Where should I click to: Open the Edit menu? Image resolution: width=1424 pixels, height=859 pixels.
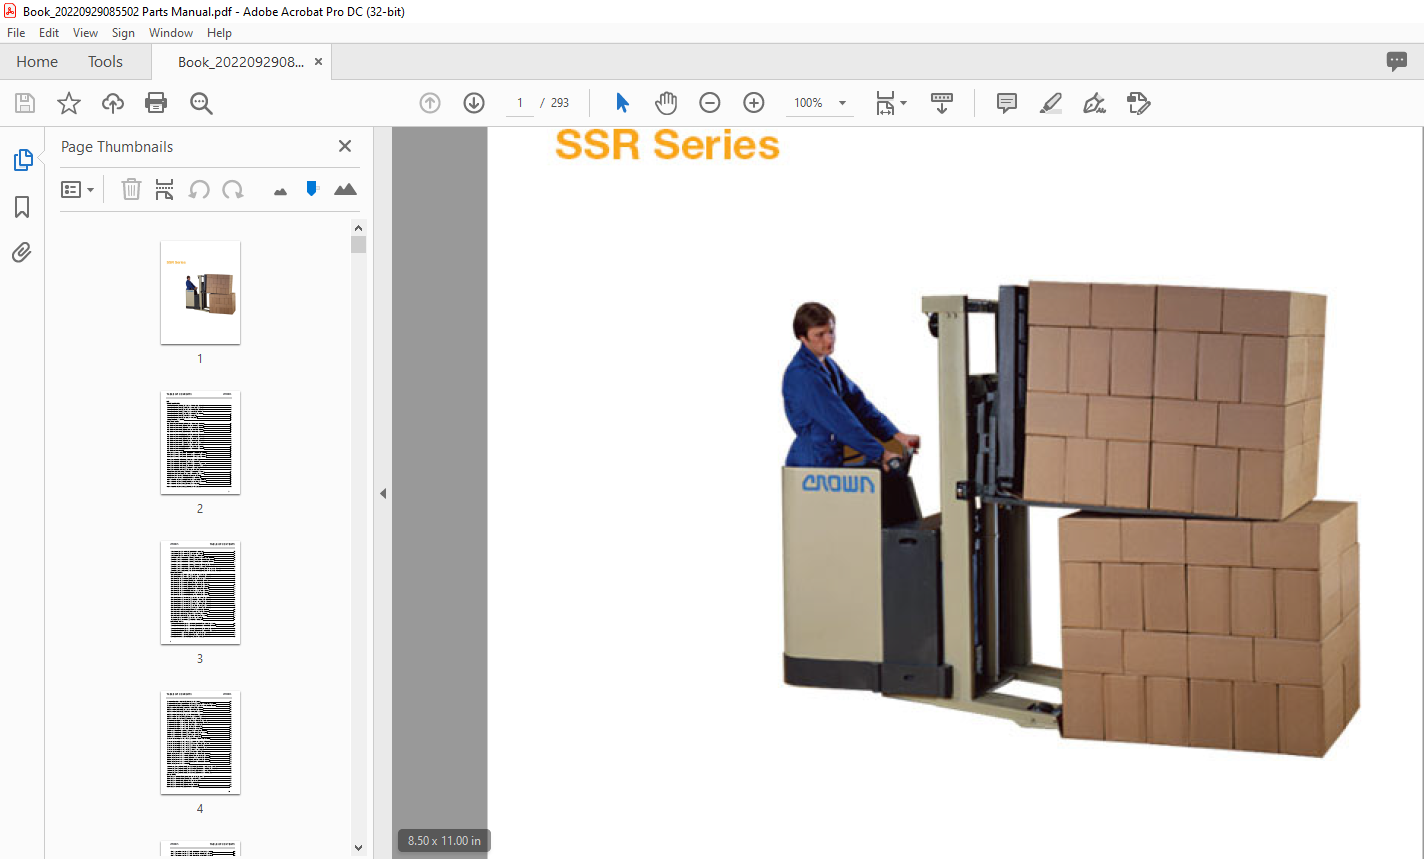coord(49,33)
